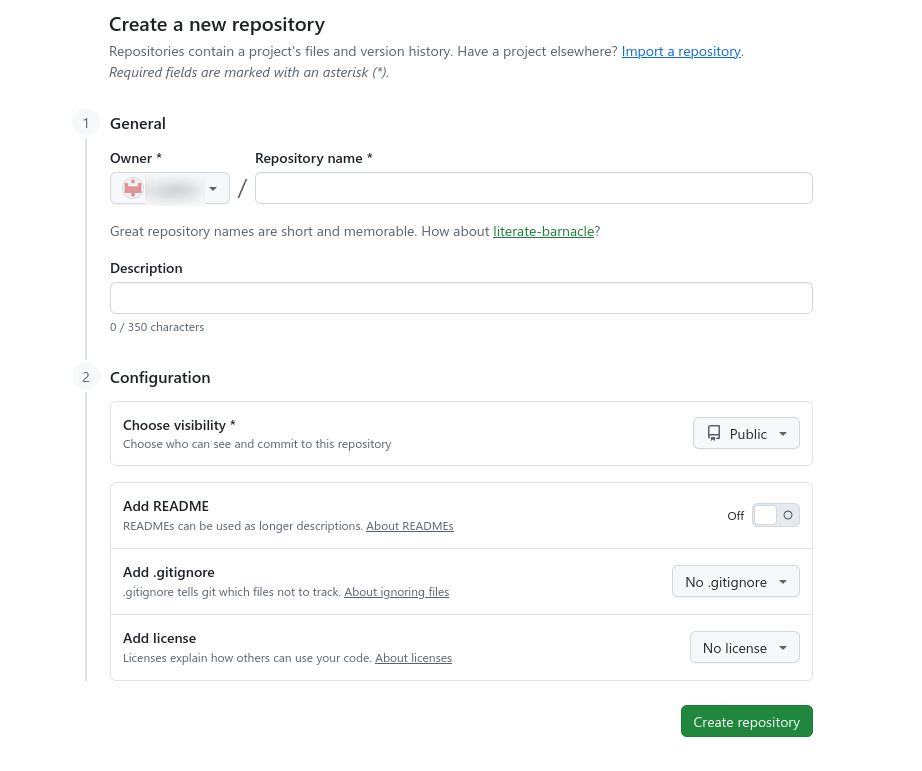The image size is (922, 771).
Task: Click the Create repository button
Action: coord(746,722)
